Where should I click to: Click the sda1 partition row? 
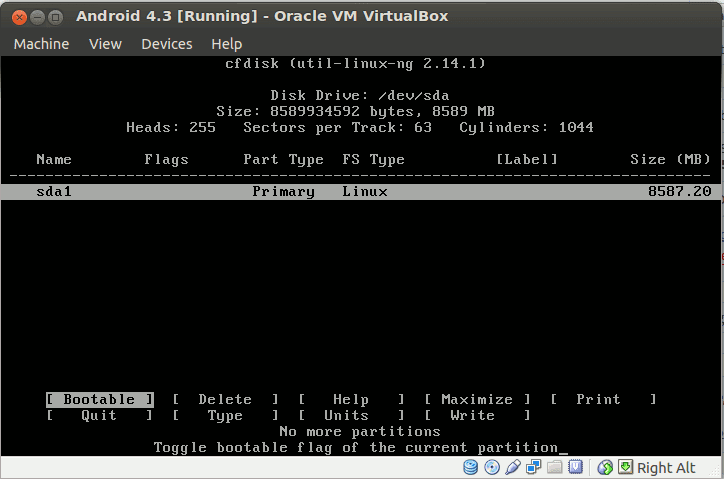coord(361,192)
